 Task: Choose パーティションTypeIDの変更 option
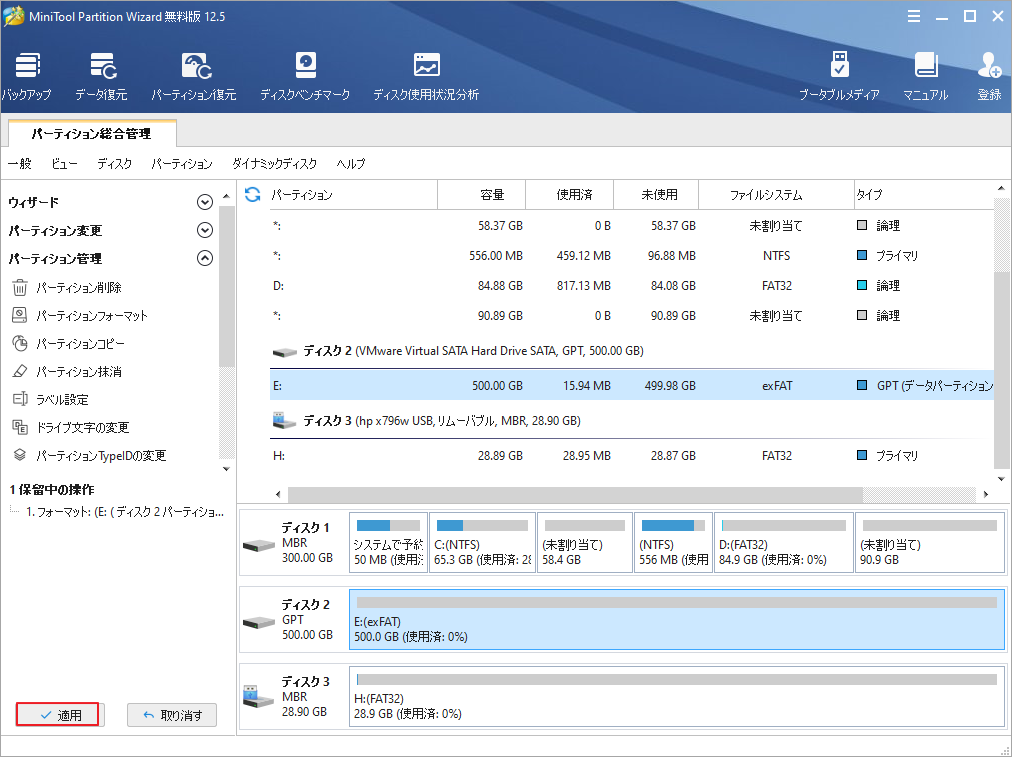pyautogui.click(x=89, y=456)
